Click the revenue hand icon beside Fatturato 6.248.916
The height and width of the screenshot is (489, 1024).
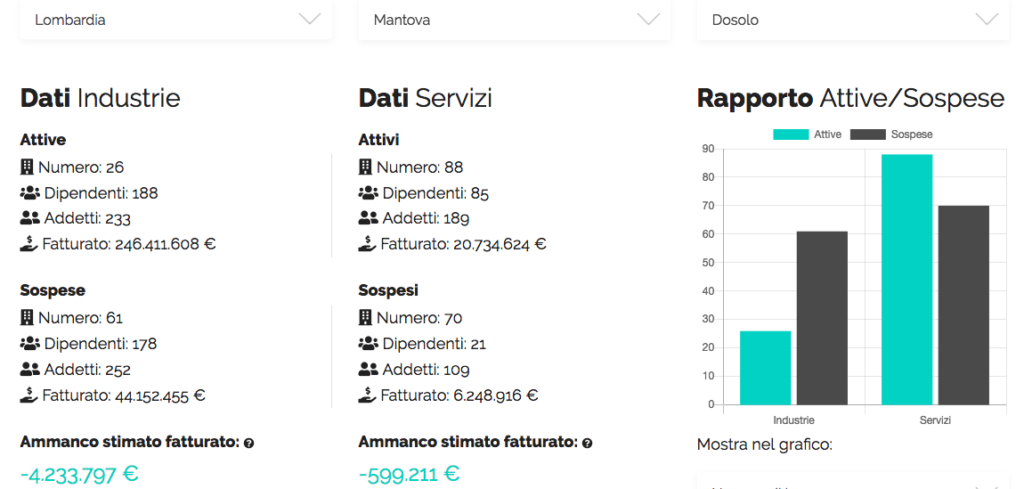367,395
